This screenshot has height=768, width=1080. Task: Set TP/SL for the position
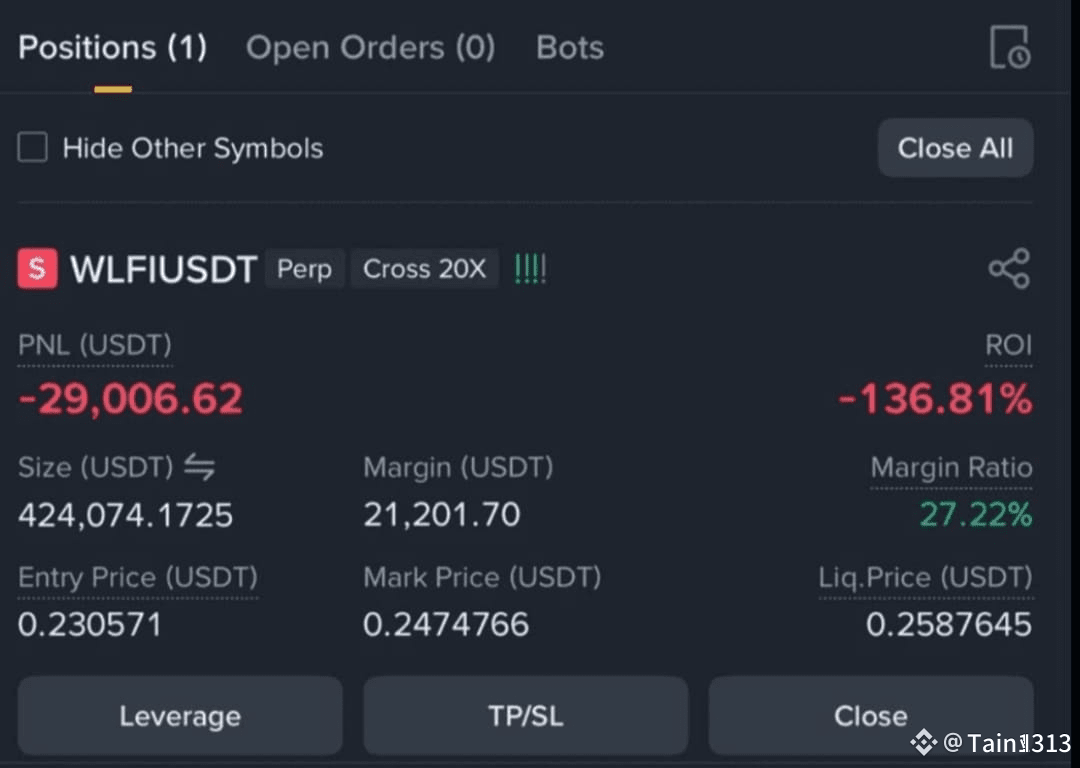tap(526, 716)
